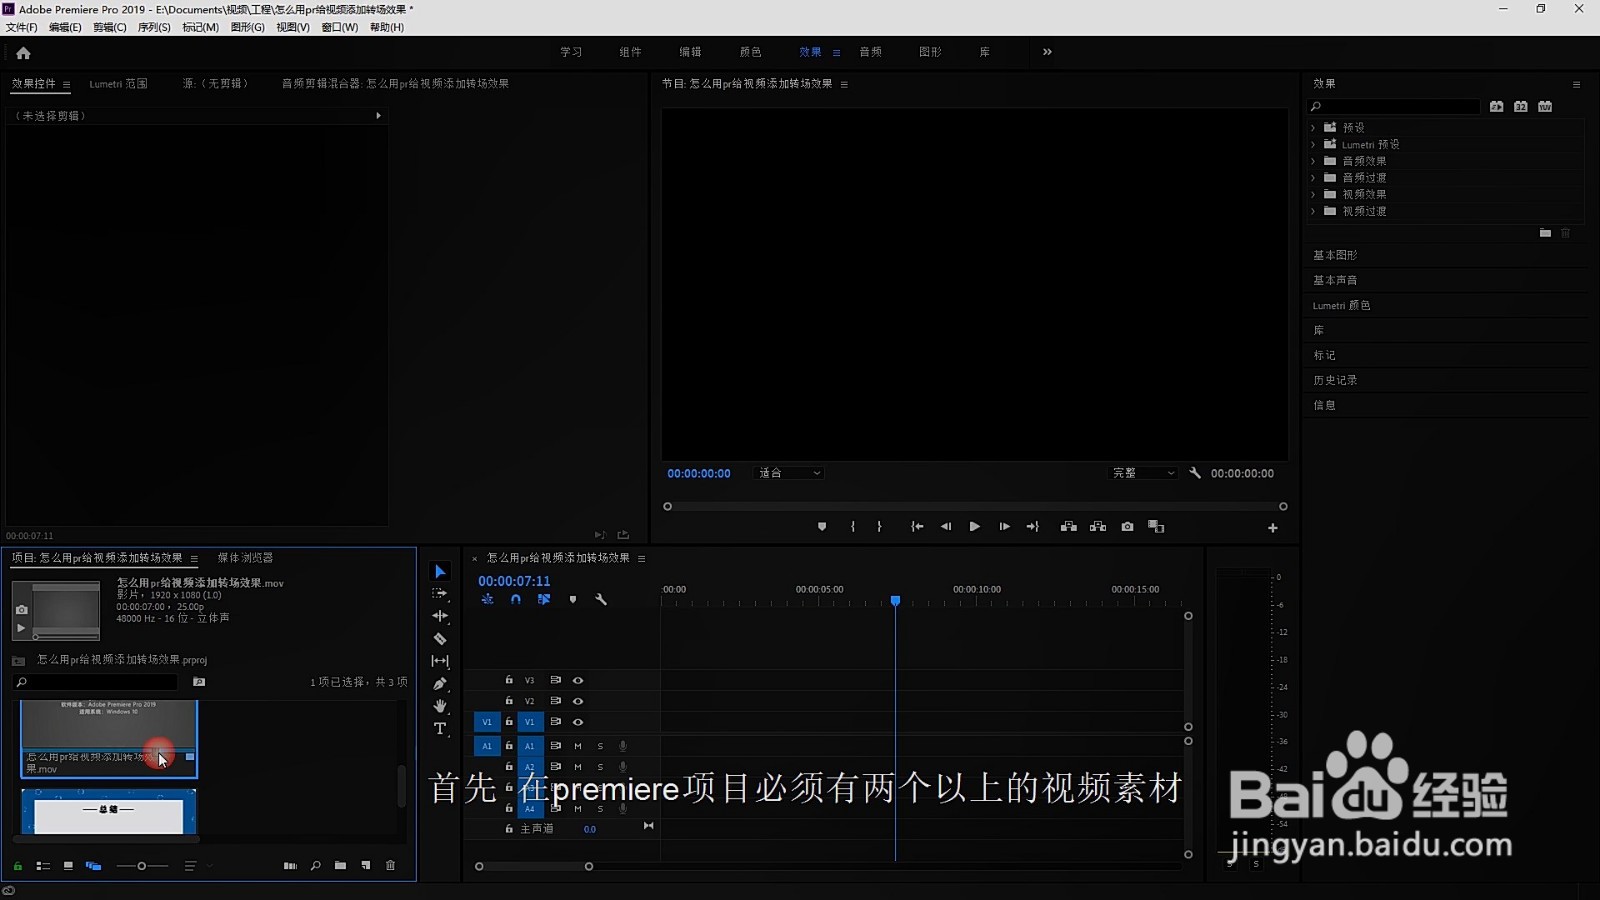Switch Project panel to list view
1600x900 pixels.
tap(43, 866)
